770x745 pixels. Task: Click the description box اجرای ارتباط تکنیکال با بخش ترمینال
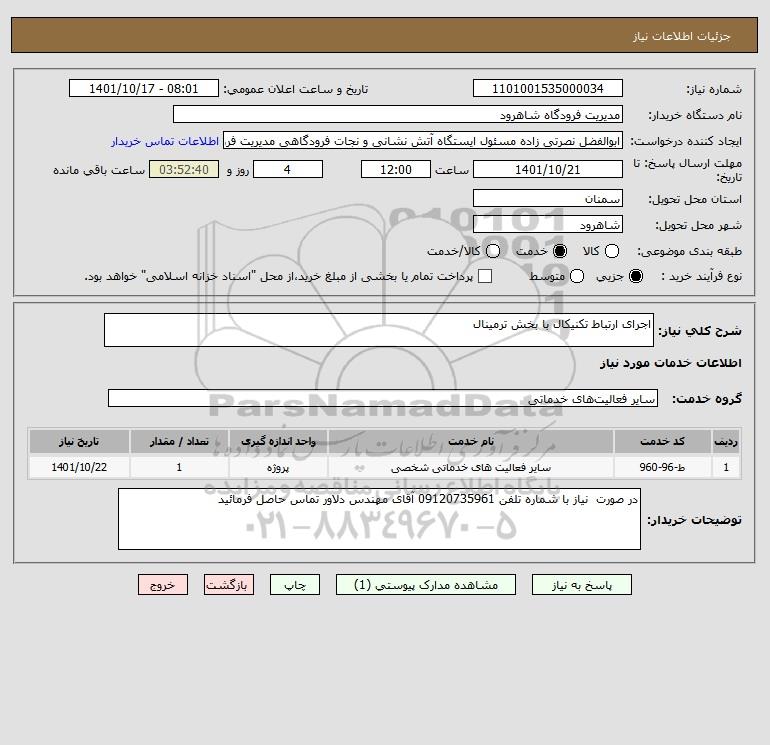point(379,330)
